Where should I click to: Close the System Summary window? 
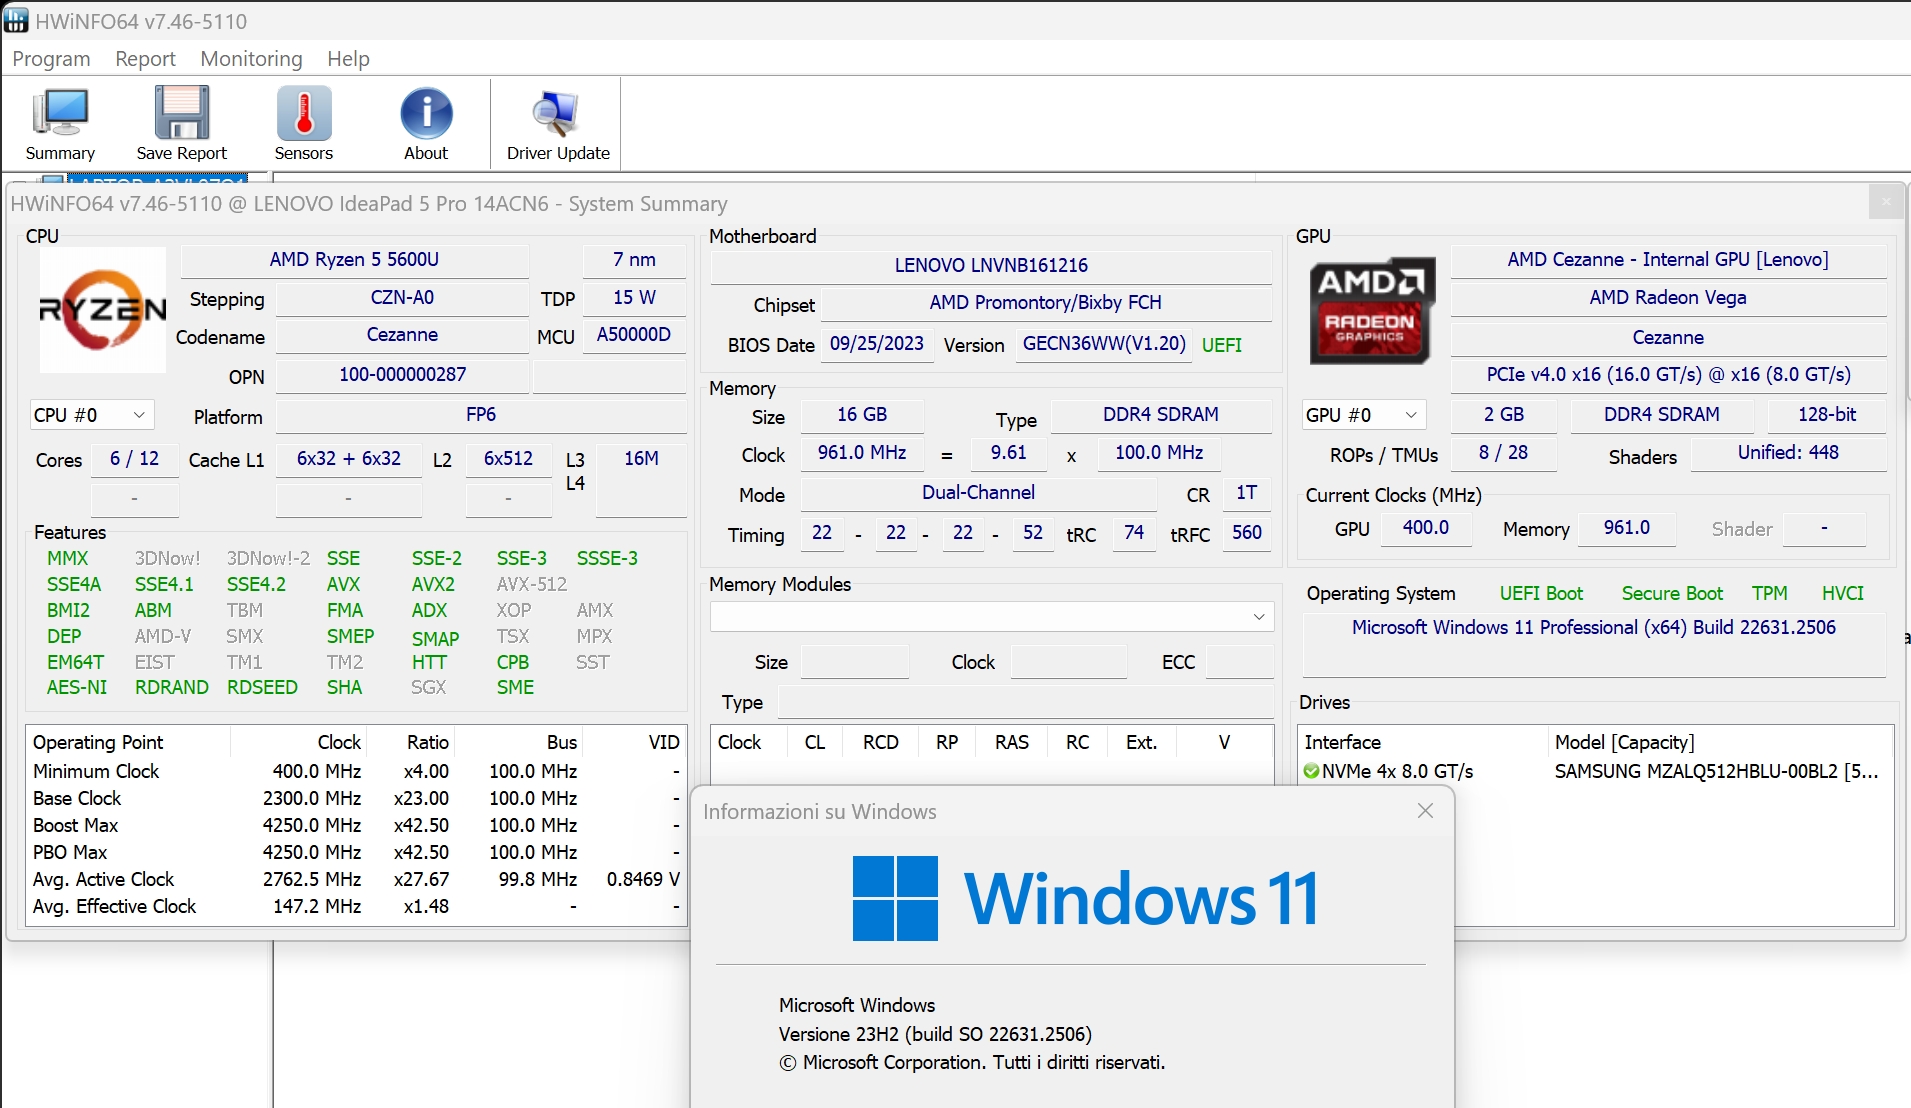point(1886,202)
